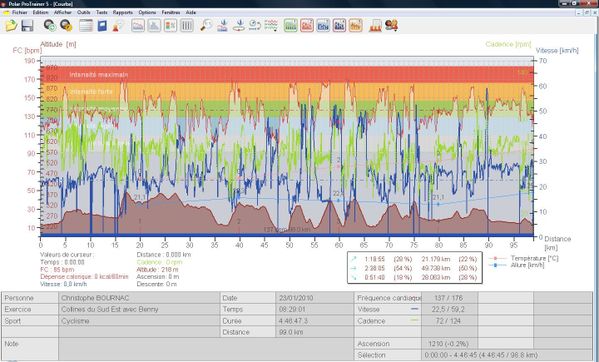The height and width of the screenshot is (362, 599).
Task: Click the empty Note text area
Action: pos(206,349)
